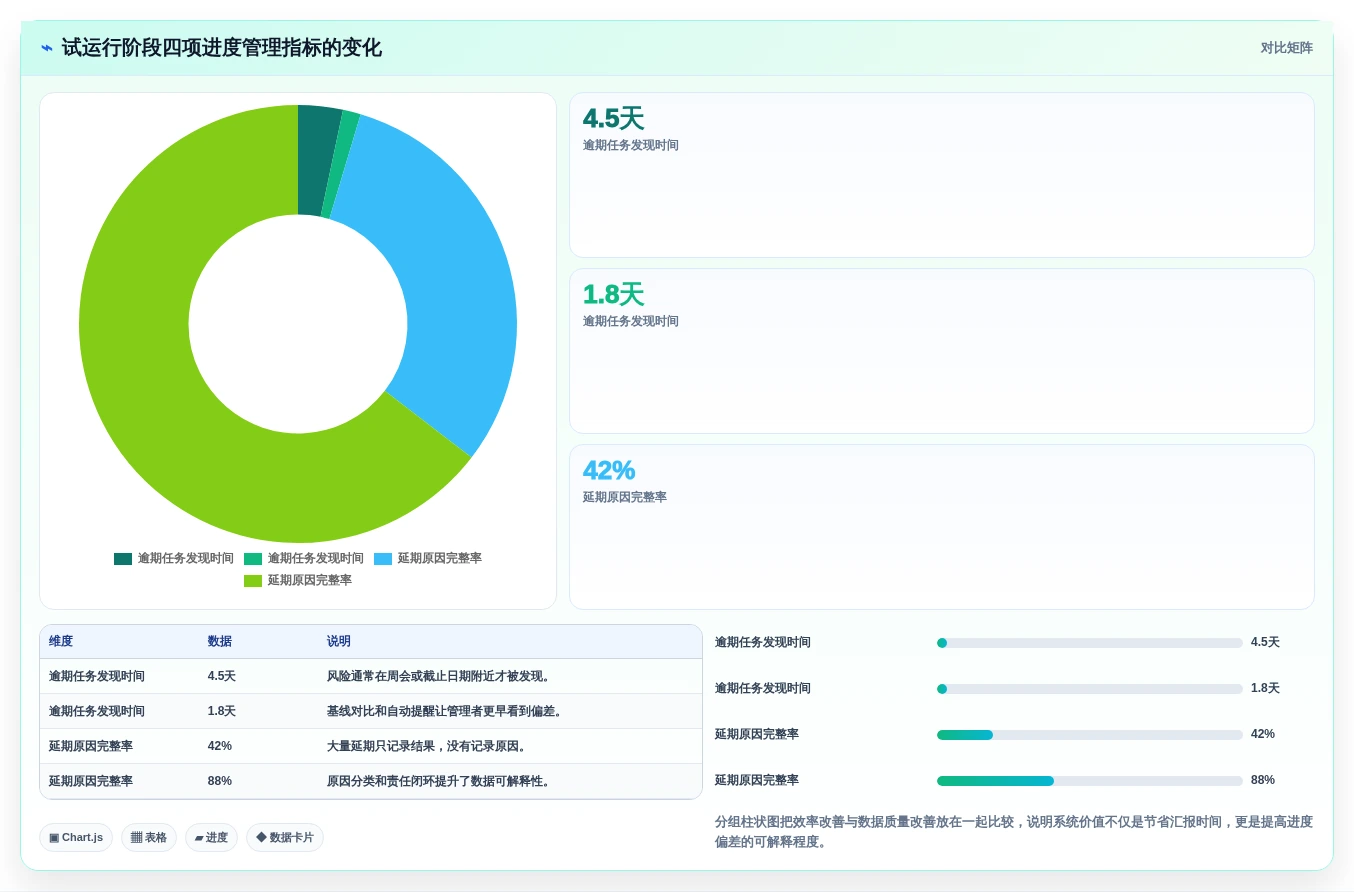Screen dimensions: 1354x892
Task: Click the progress bar for 42%
Action: click(x=1090, y=735)
